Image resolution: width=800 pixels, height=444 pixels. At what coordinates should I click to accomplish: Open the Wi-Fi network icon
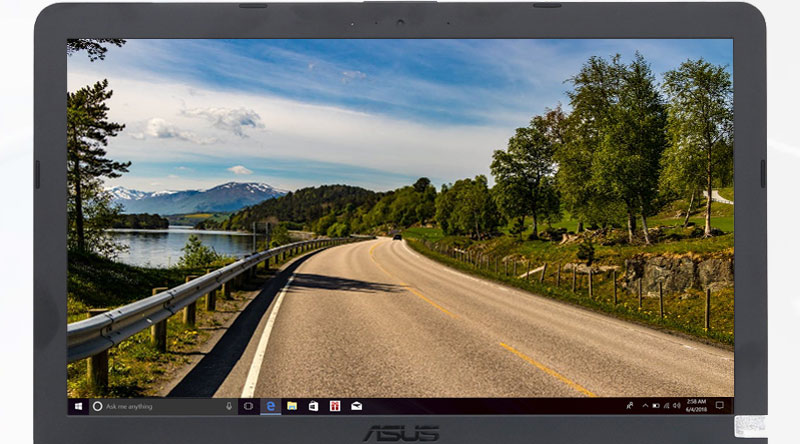pos(666,406)
